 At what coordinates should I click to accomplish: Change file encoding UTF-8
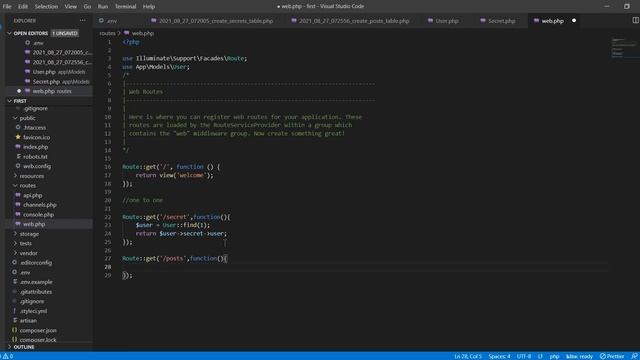[524, 356]
